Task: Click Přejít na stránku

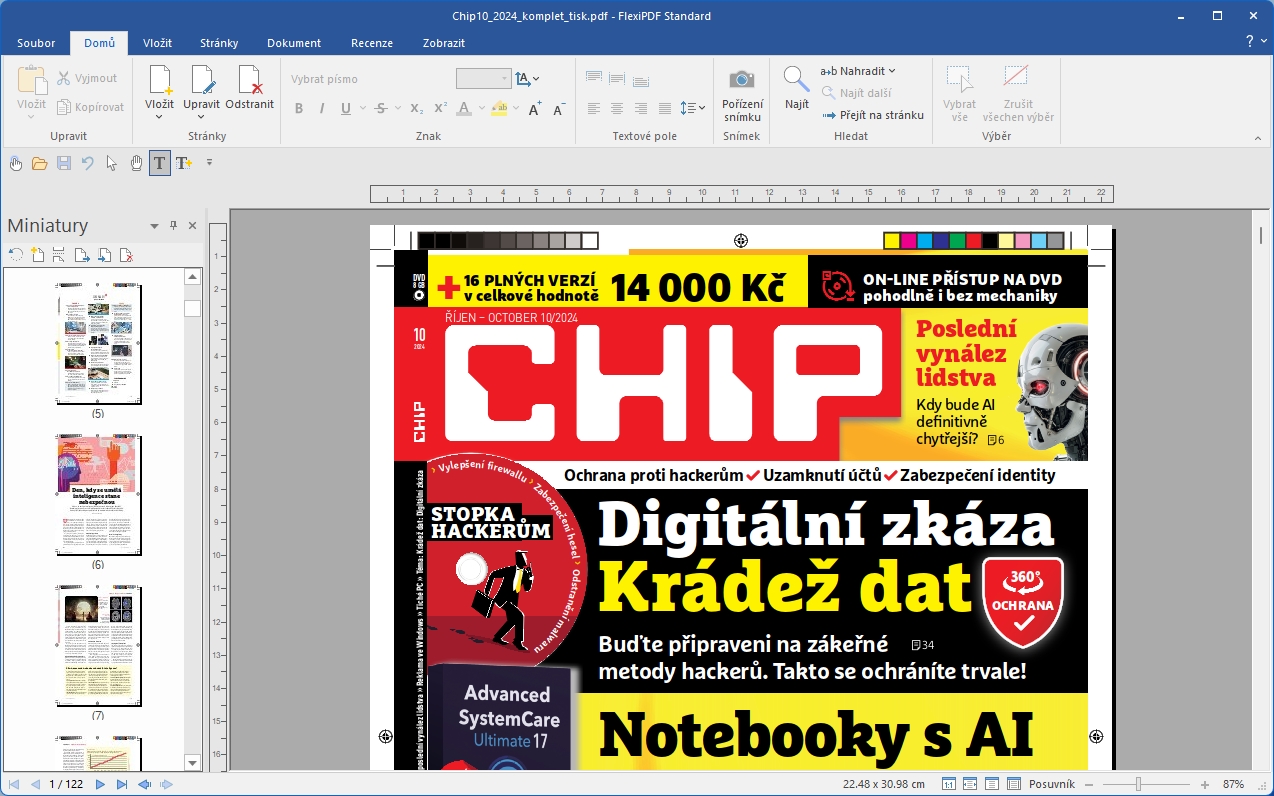Action: pos(873,115)
